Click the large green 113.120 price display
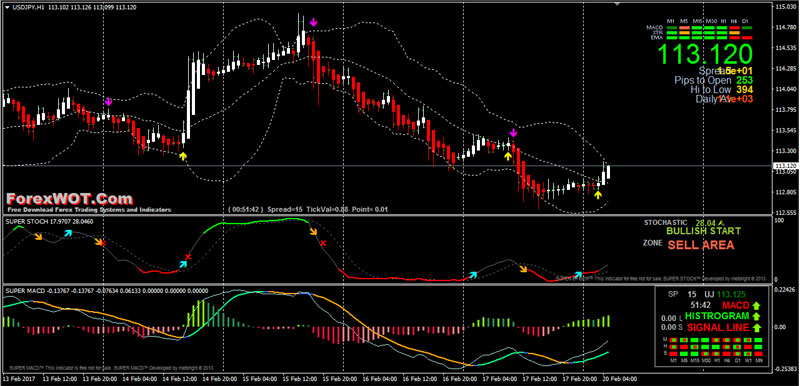This screenshot has height=386, width=800. (705, 54)
